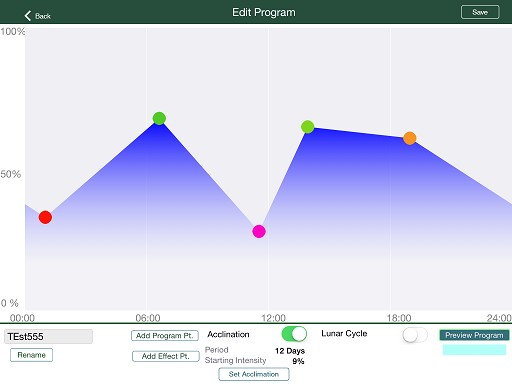Click the Period label

tap(217, 350)
